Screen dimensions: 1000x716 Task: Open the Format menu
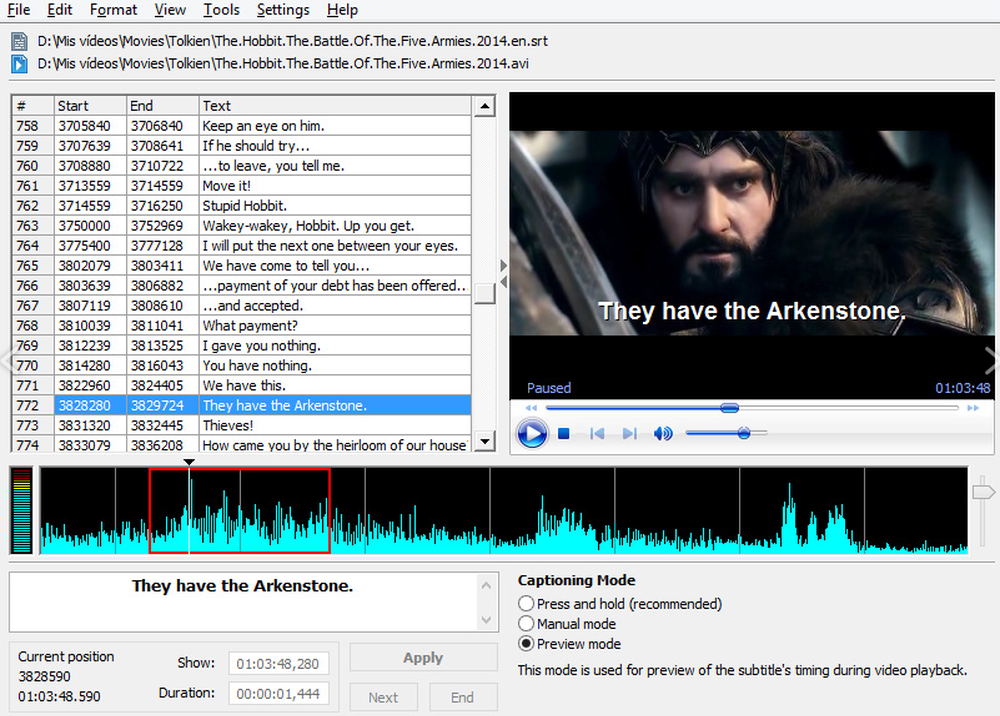coord(113,10)
